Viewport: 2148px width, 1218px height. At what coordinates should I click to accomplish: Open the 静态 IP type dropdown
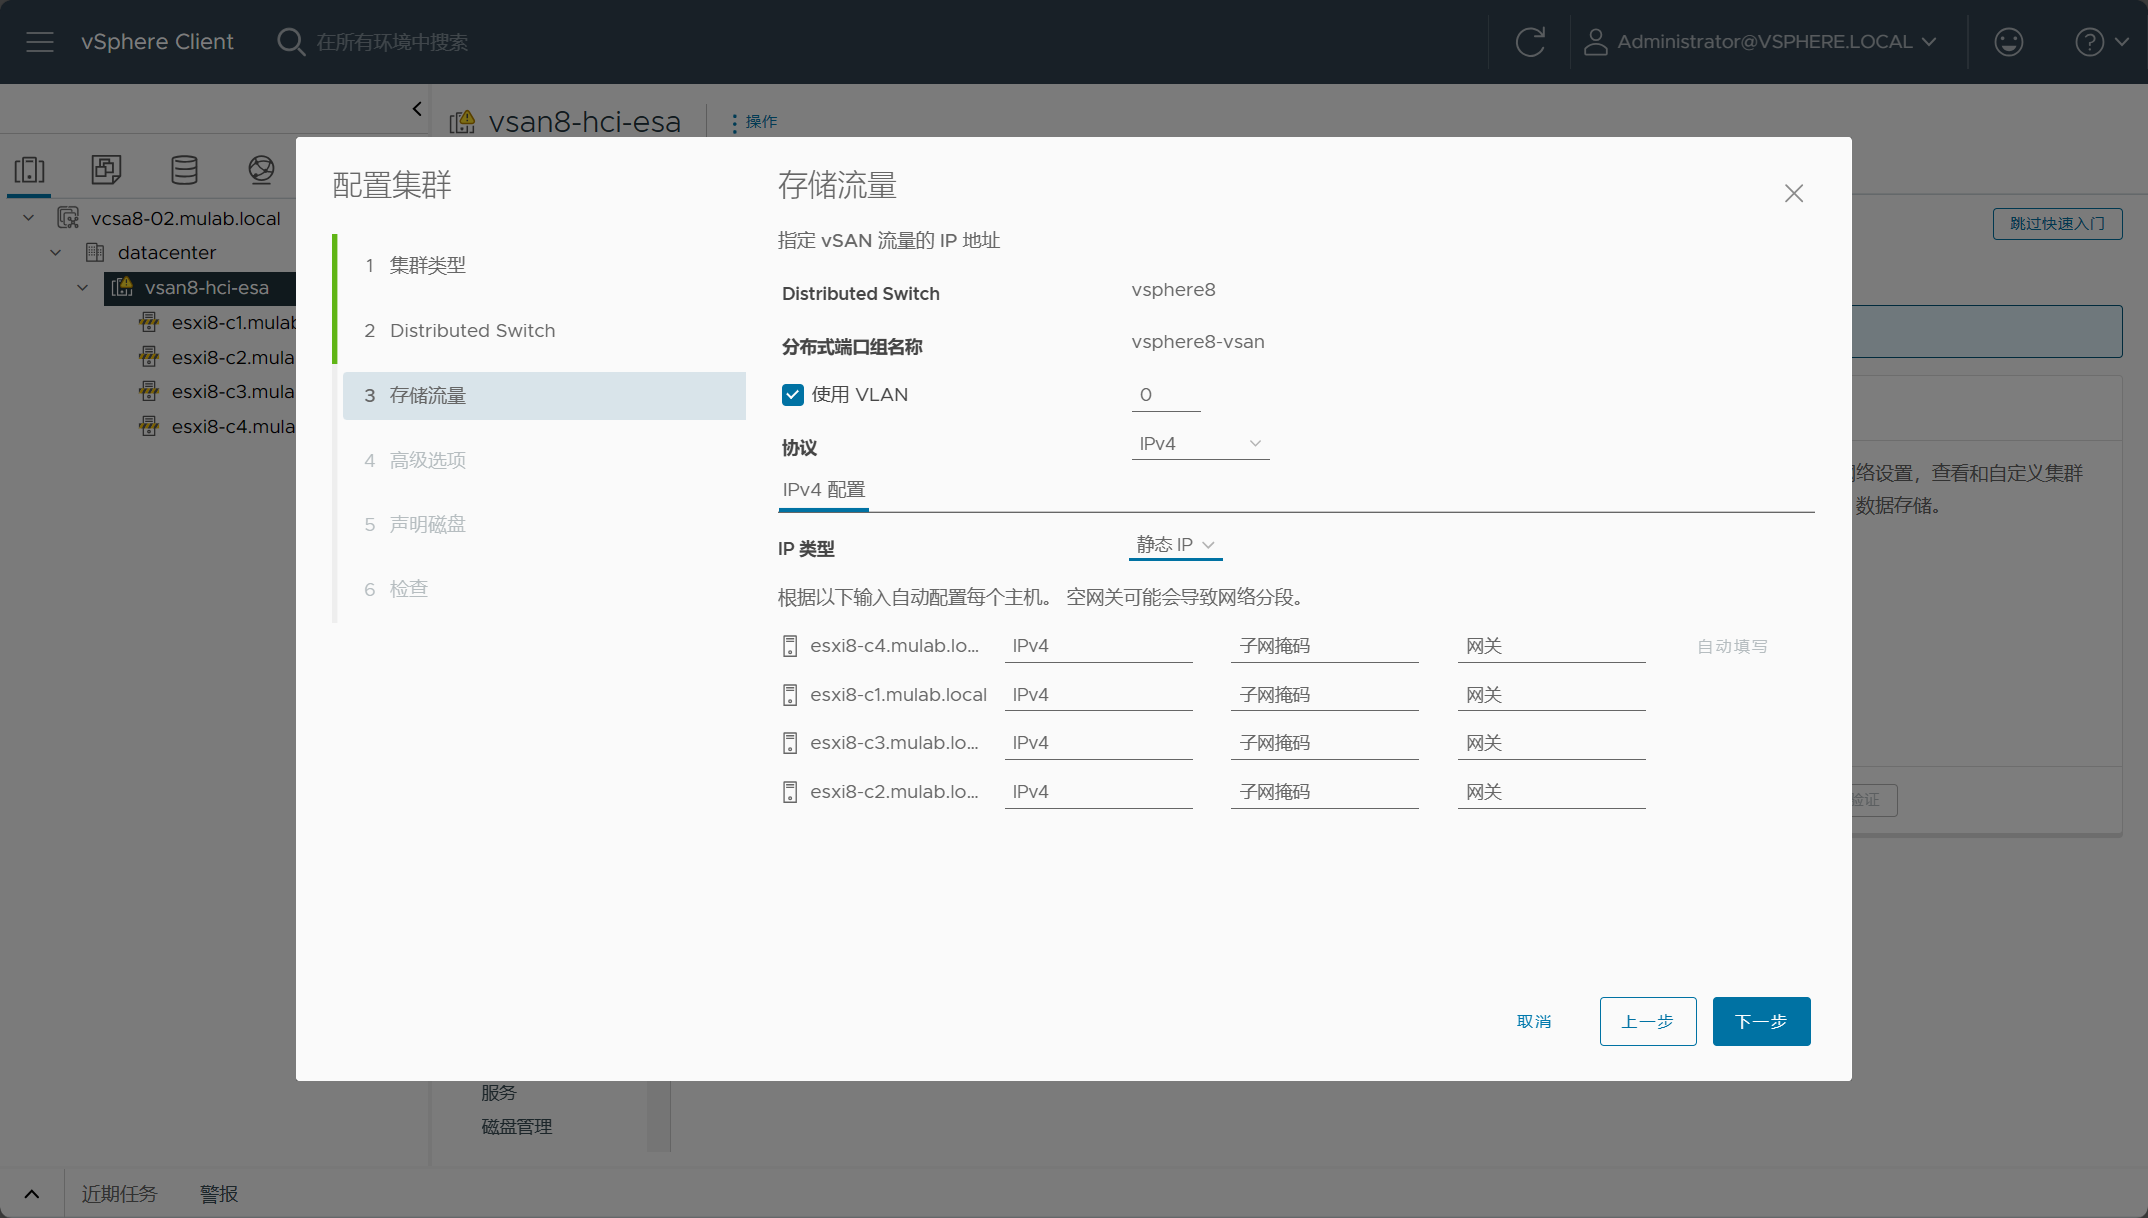(1176, 545)
